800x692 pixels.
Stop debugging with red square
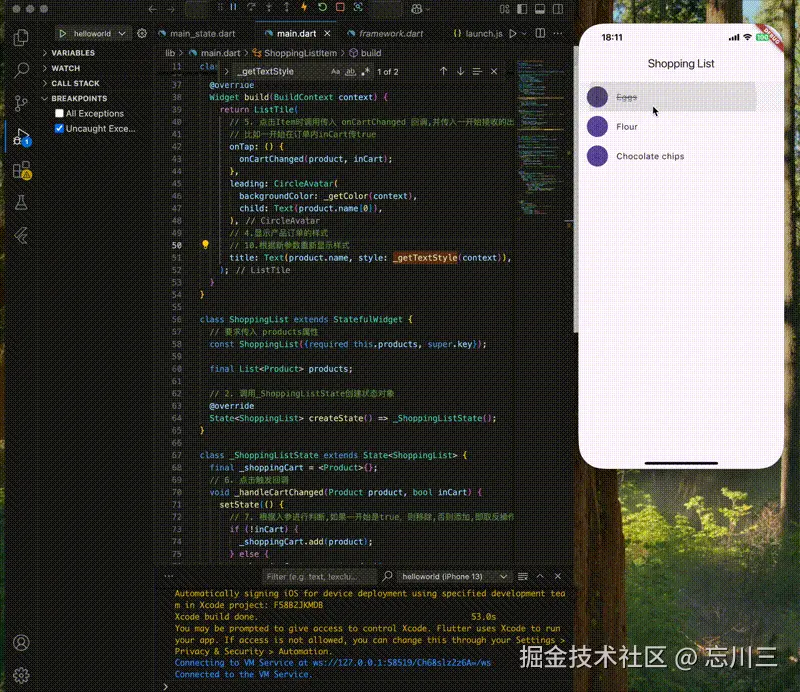340,7
